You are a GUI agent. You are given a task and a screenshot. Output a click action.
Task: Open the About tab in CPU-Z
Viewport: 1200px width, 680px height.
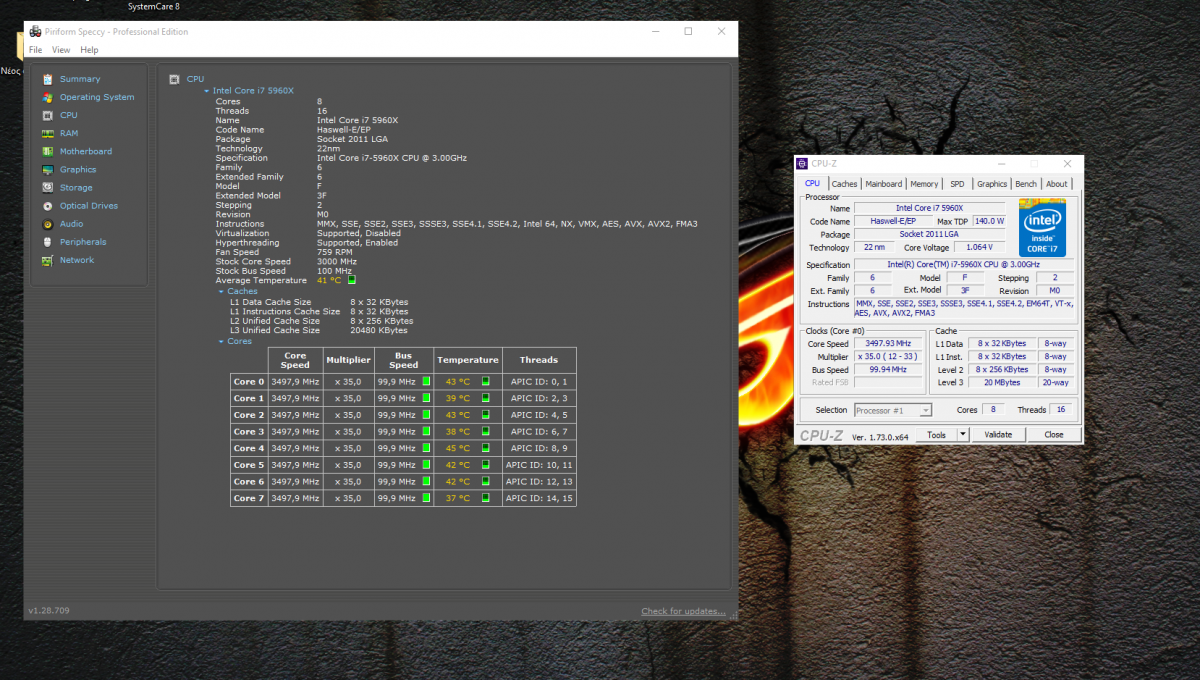tap(1056, 184)
